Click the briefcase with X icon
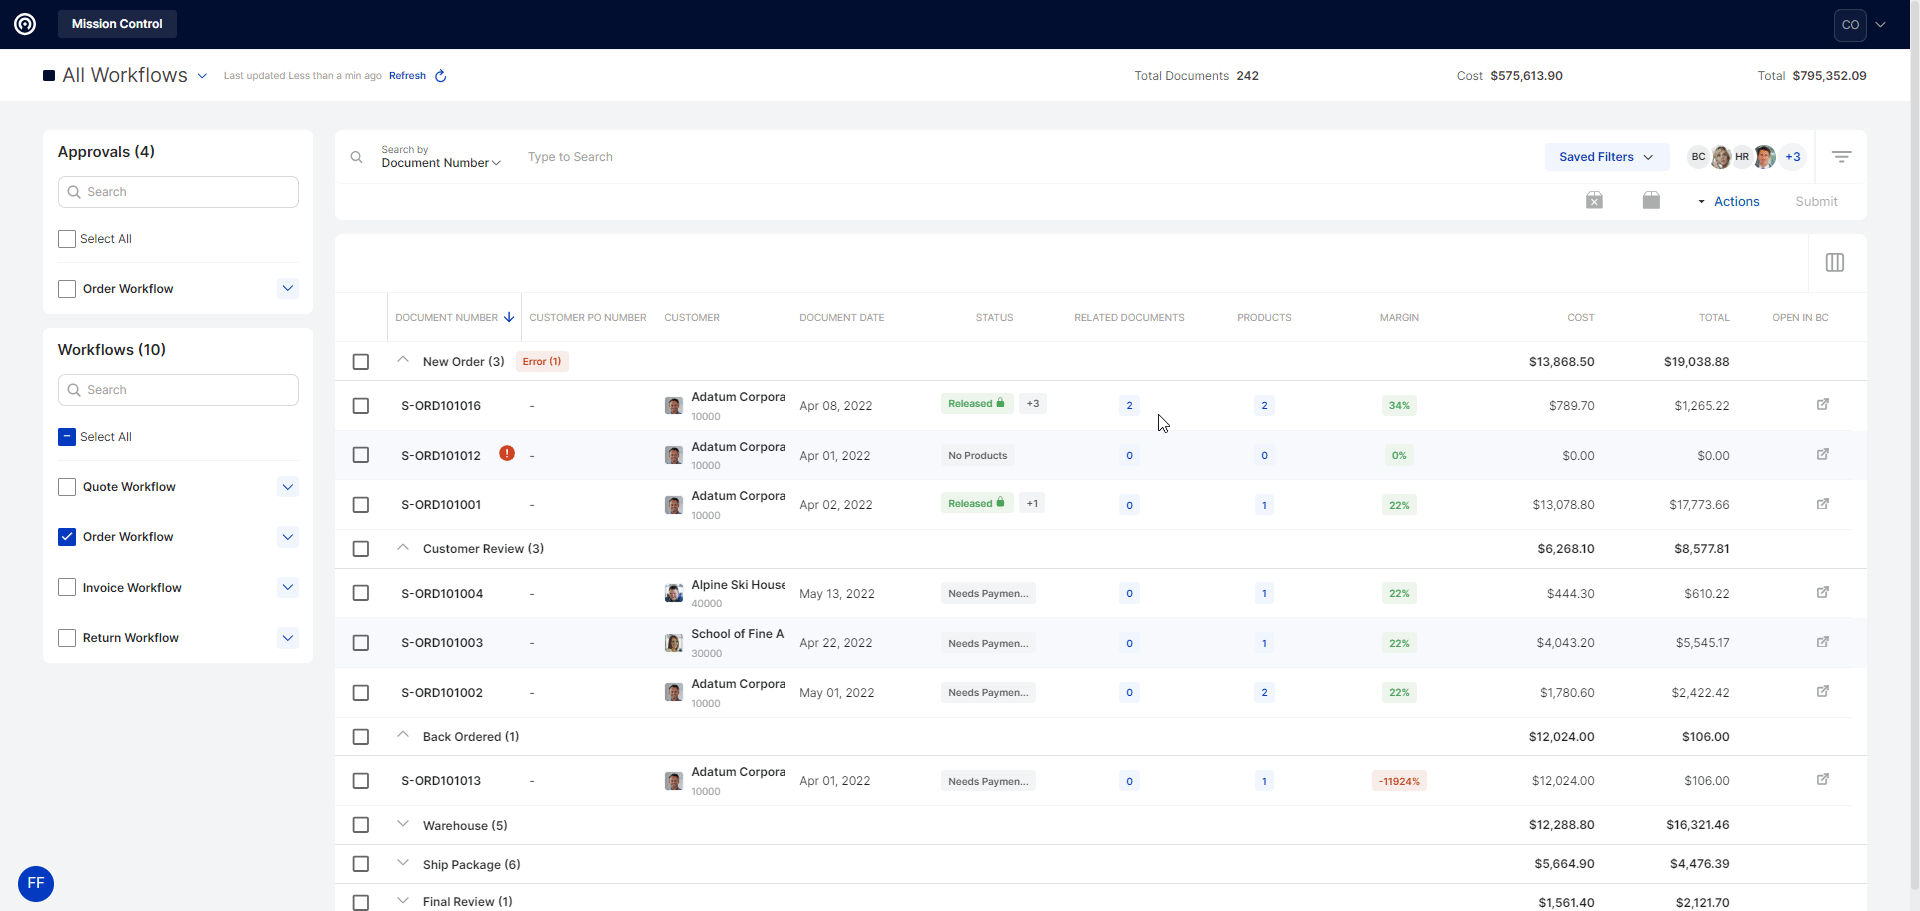 pyautogui.click(x=1594, y=201)
